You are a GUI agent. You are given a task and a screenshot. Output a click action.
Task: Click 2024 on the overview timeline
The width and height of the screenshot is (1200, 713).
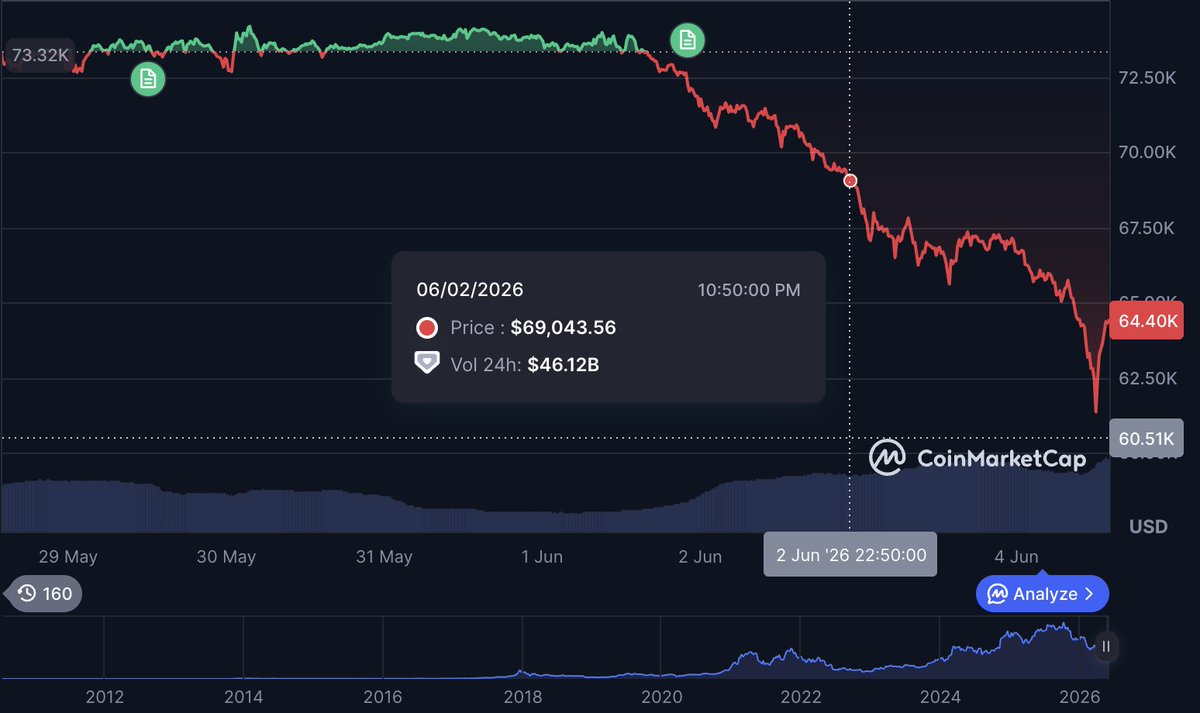(940, 697)
